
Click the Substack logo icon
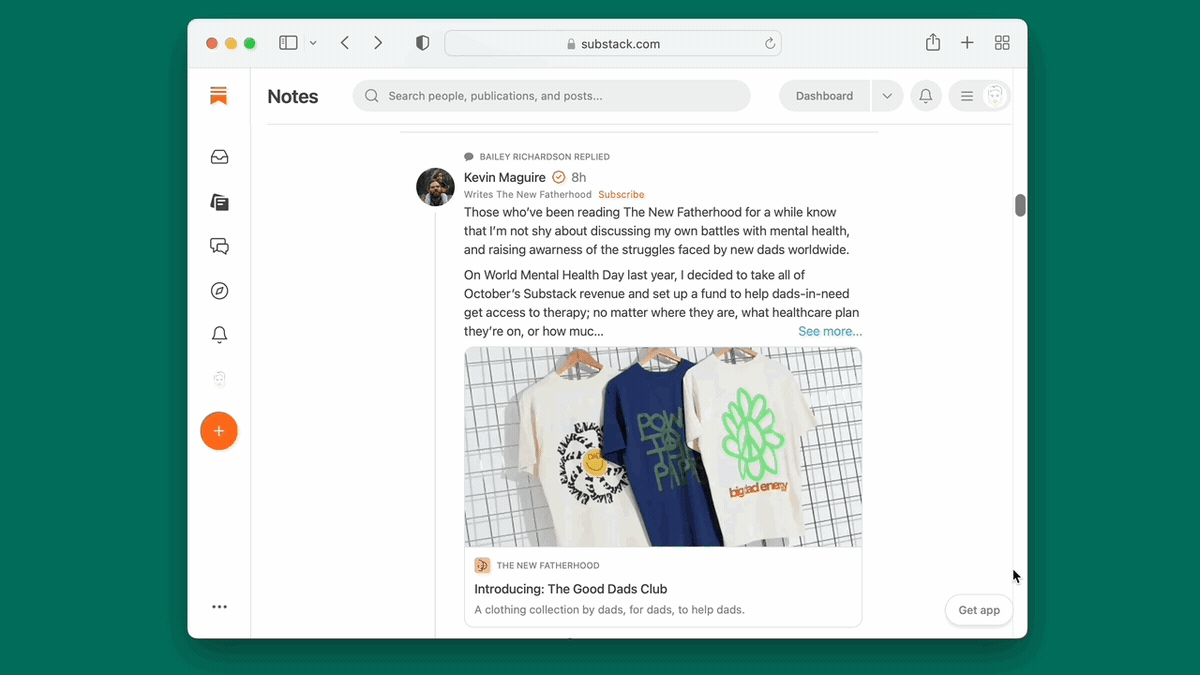click(219, 96)
